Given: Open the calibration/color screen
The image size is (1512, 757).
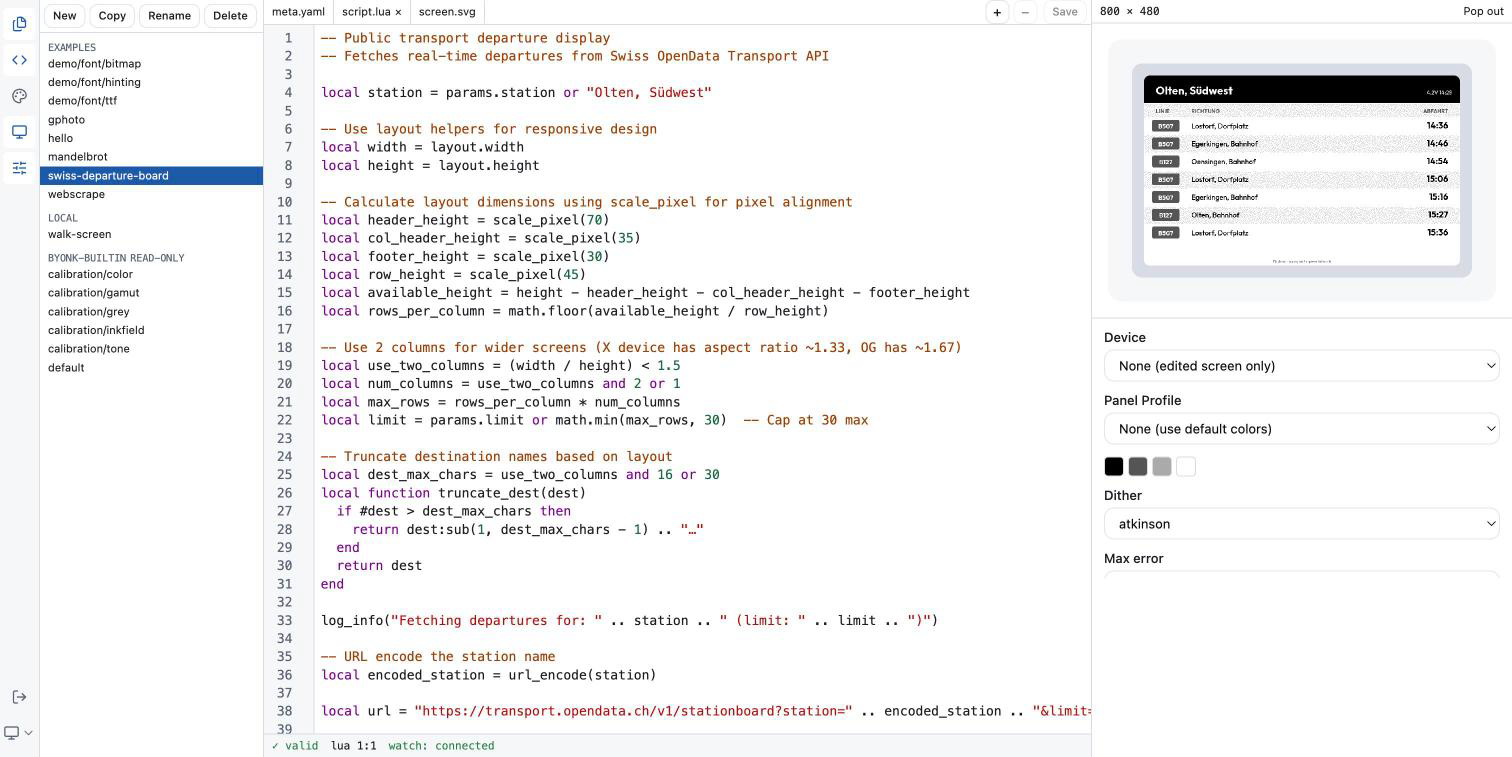Looking at the screenshot, I should point(151,274).
